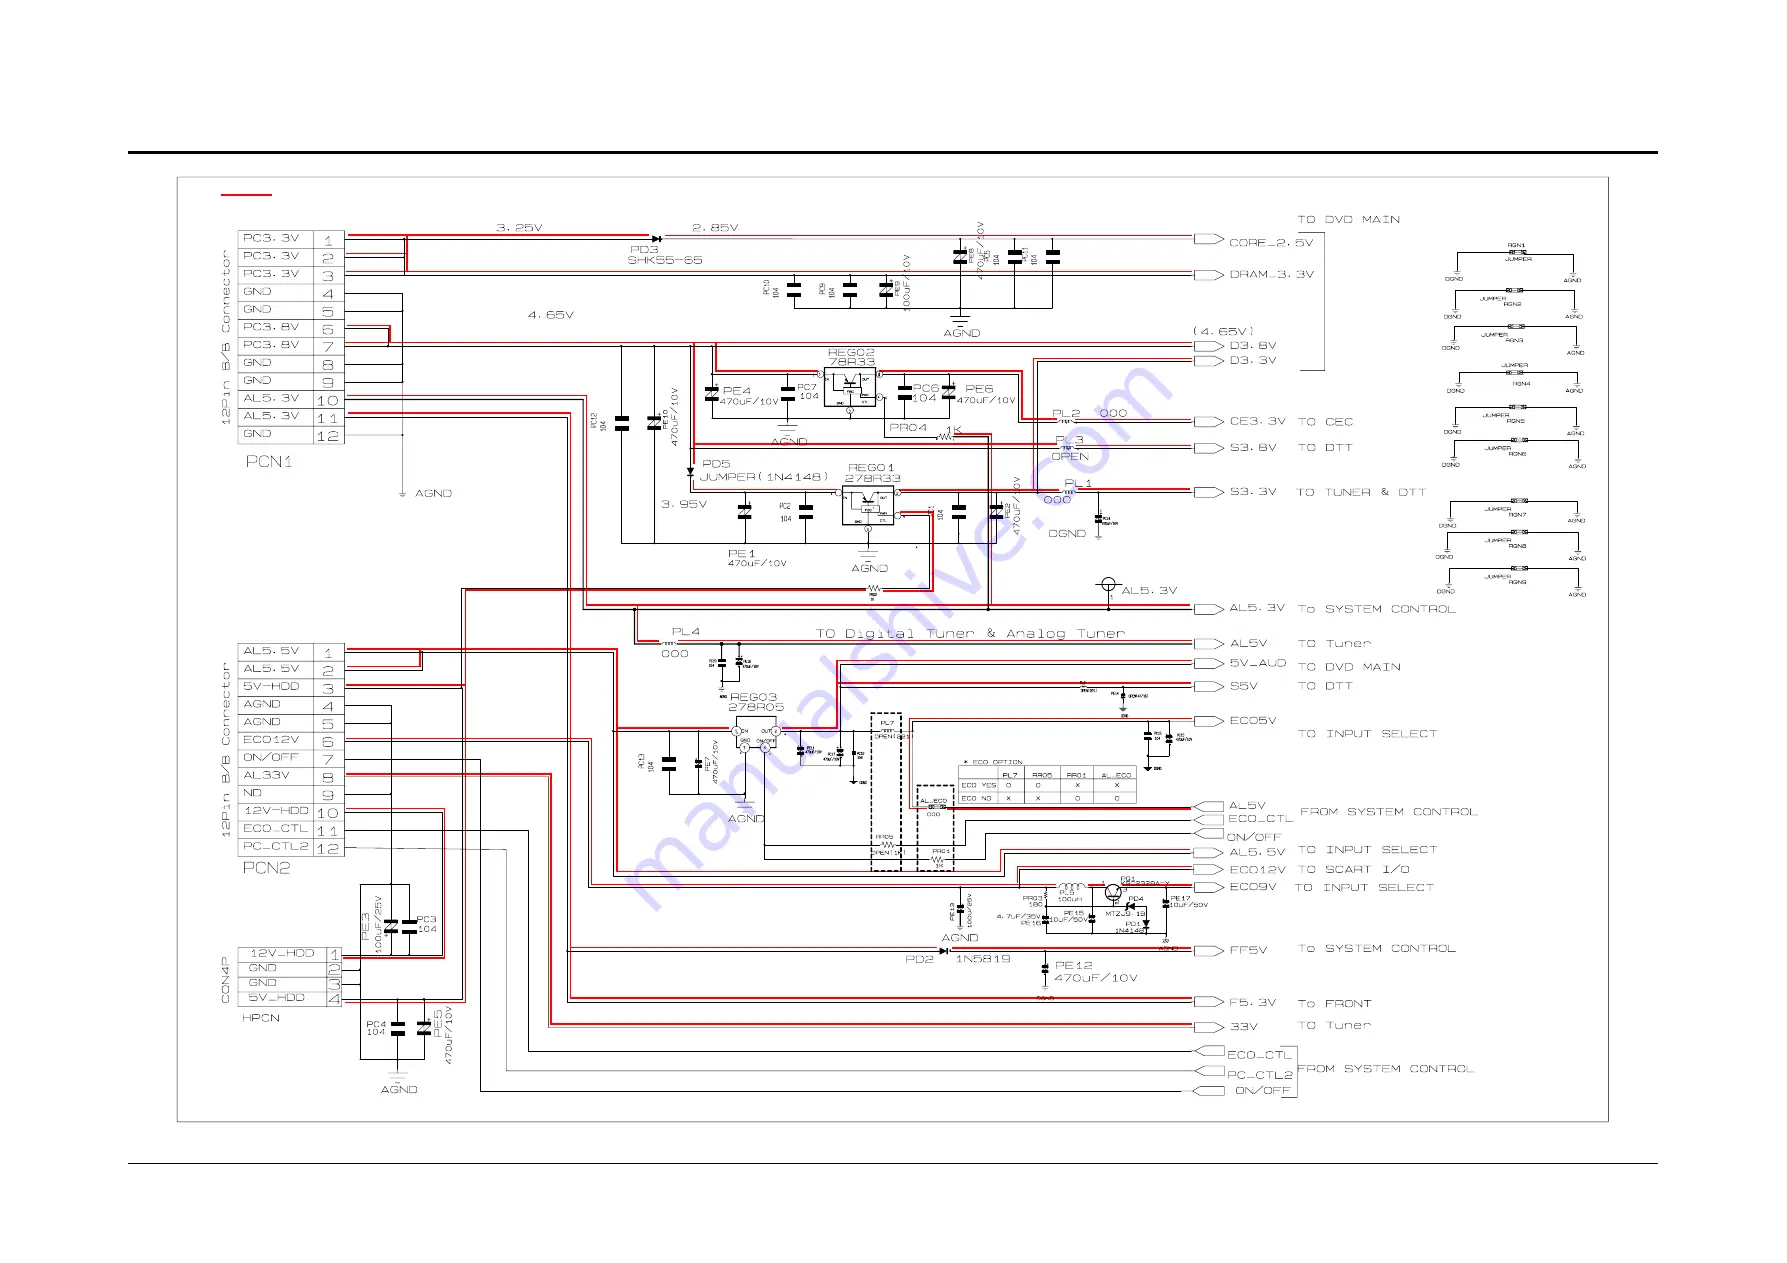Click the PCN1 connector name
This screenshot has width=1787, height=1263.
(x=269, y=462)
